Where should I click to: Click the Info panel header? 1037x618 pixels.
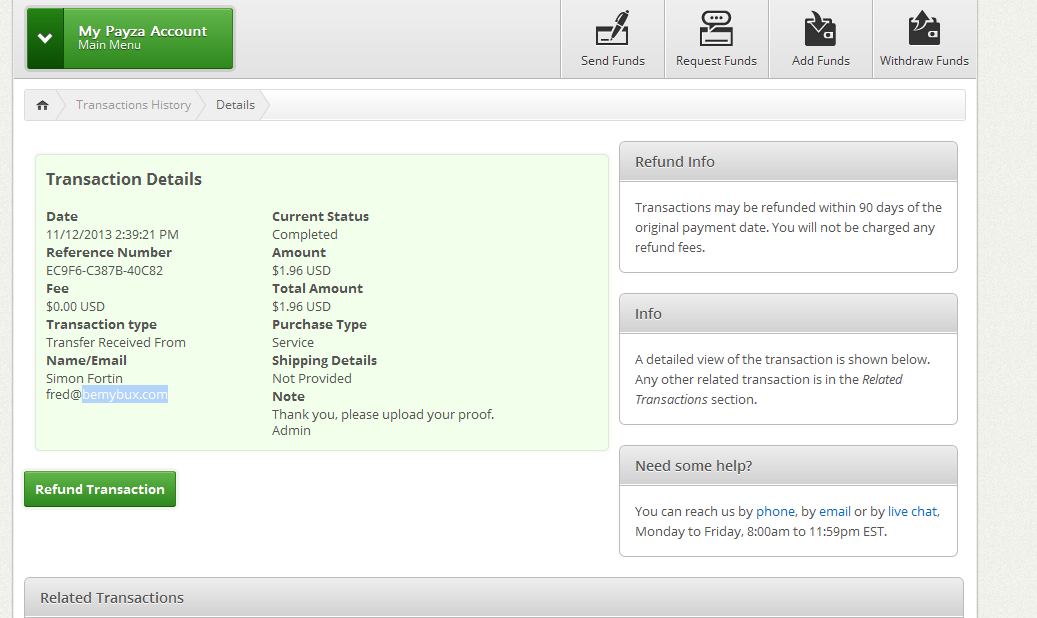pyautogui.click(x=788, y=314)
